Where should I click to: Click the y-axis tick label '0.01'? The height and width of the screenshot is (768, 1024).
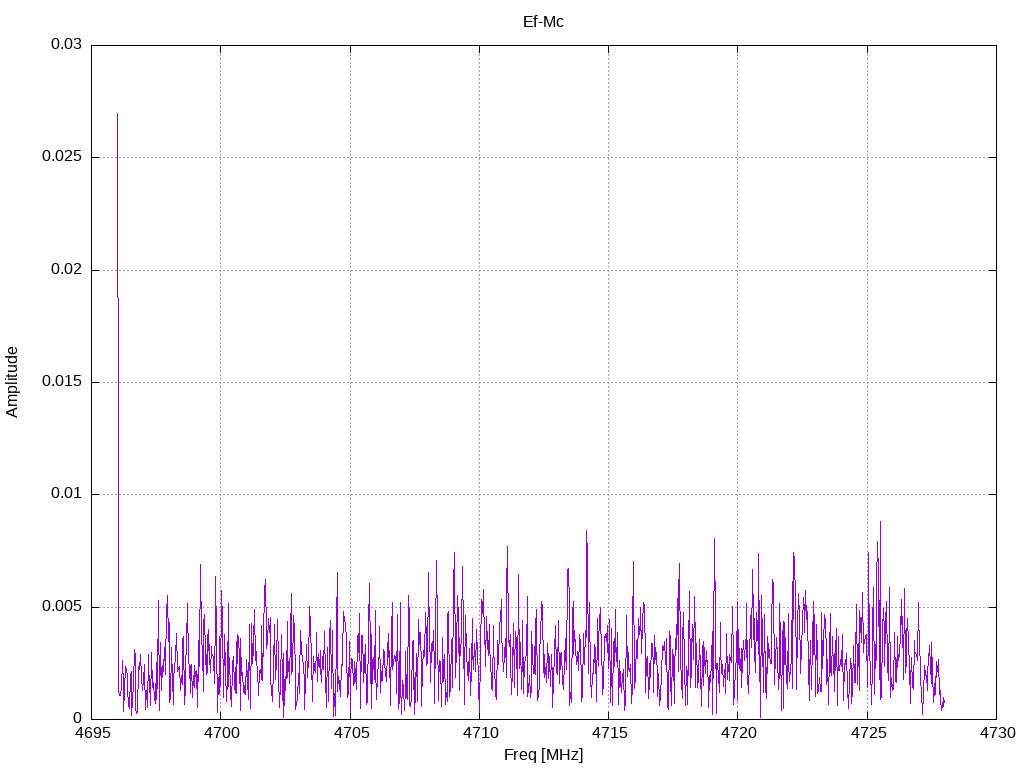point(67,494)
